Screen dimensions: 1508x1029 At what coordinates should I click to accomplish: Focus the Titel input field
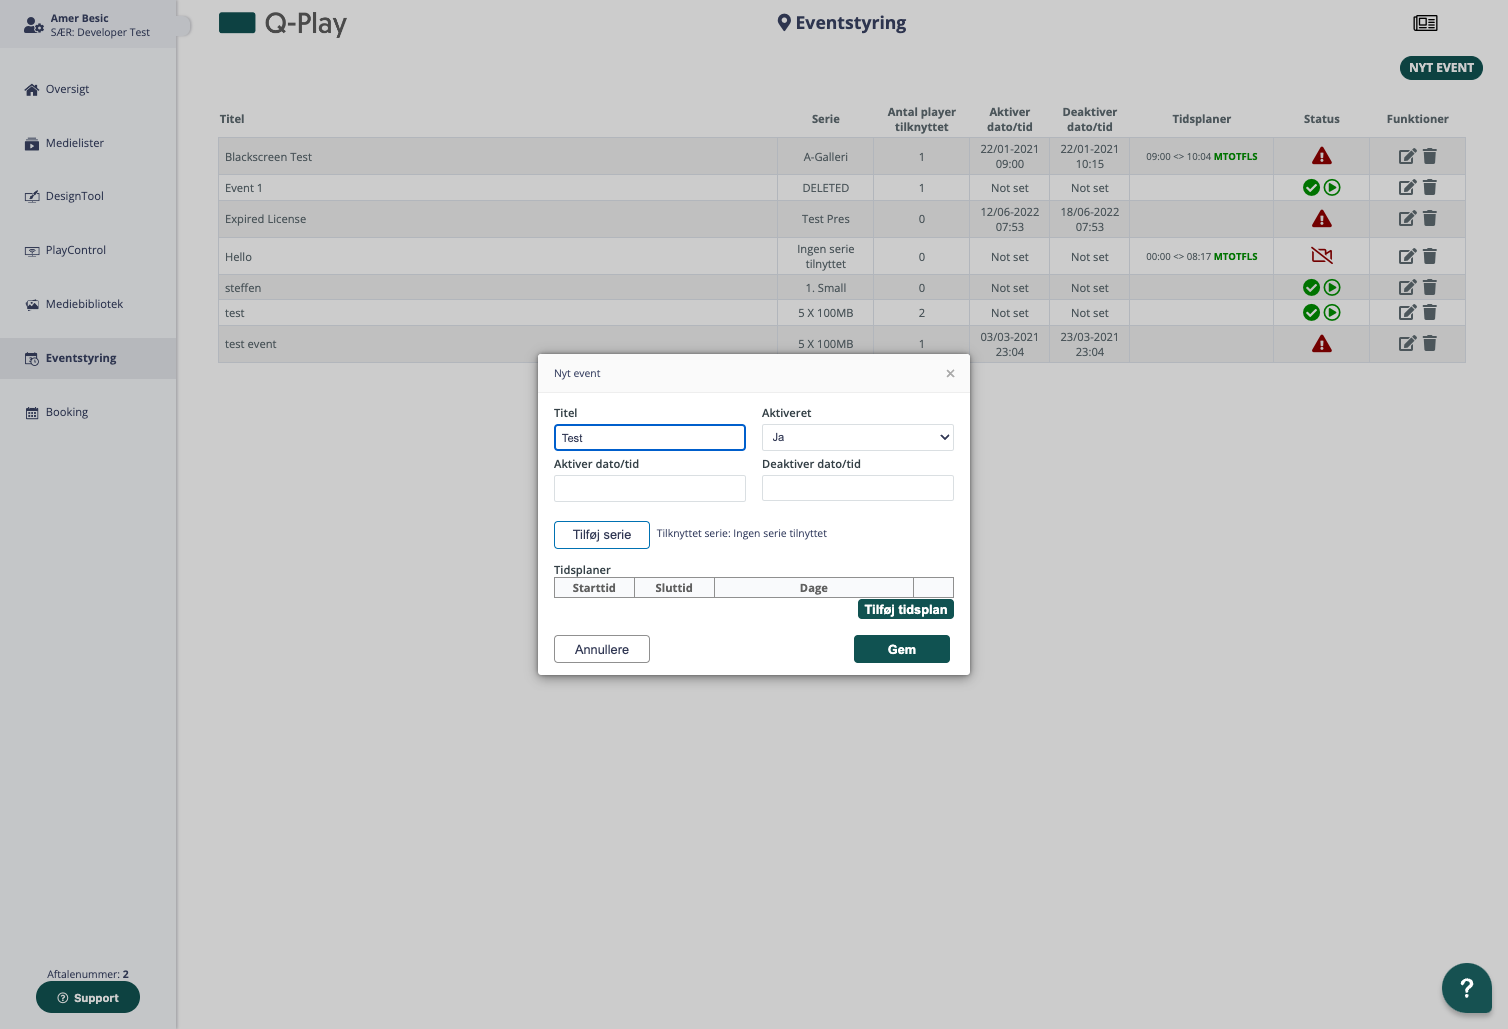tap(650, 437)
